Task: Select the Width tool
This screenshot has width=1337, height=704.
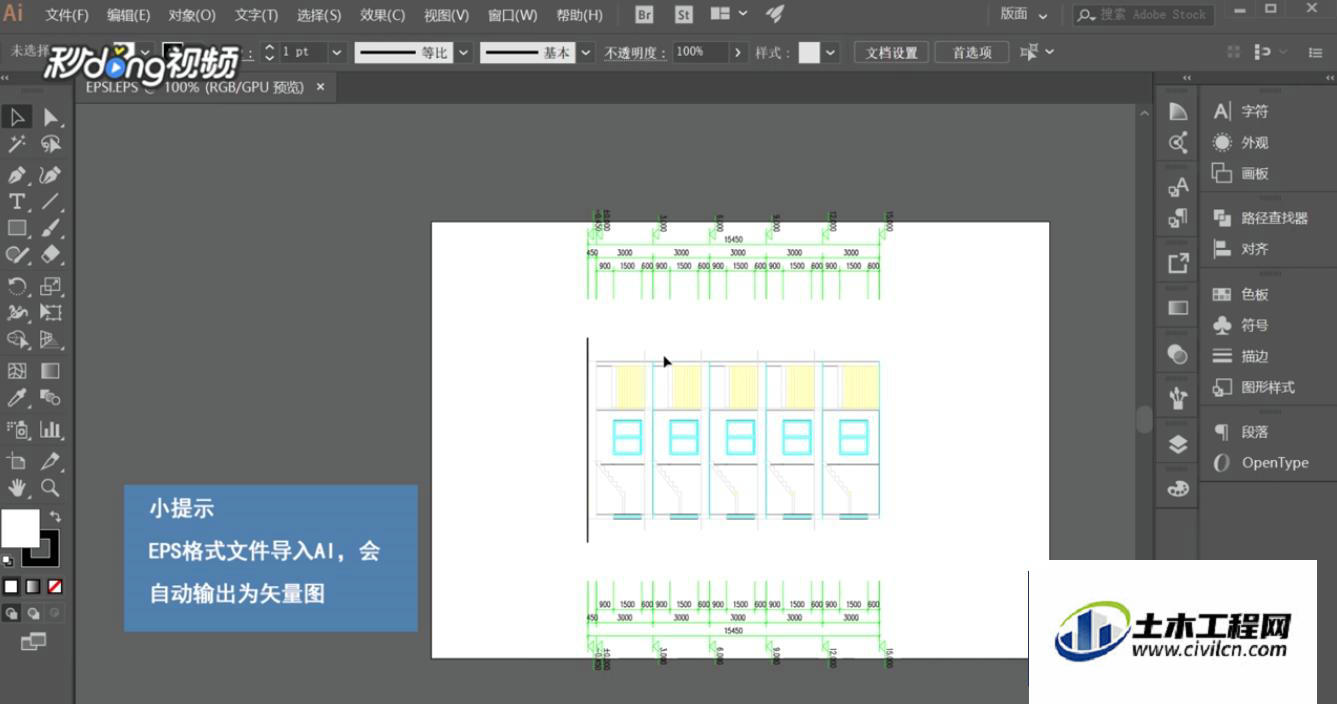Action: [17, 313]
